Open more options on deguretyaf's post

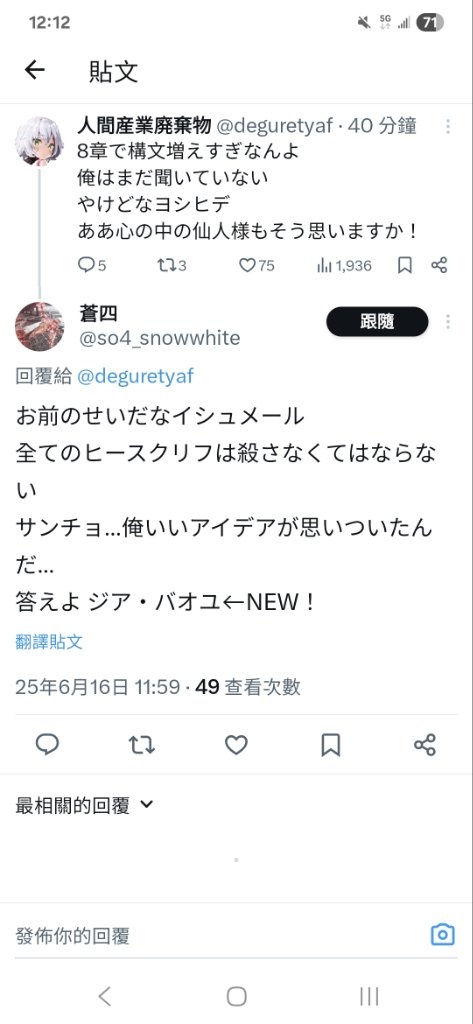(x=448, y=126)
